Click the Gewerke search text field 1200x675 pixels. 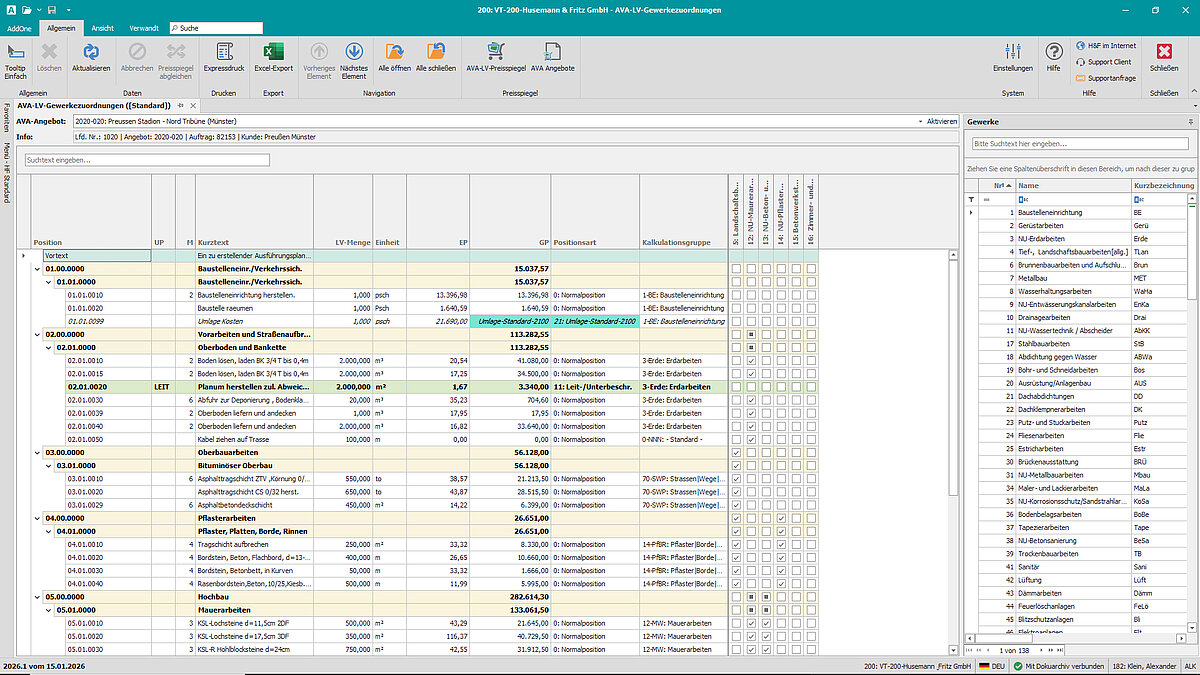point(1080,144)
